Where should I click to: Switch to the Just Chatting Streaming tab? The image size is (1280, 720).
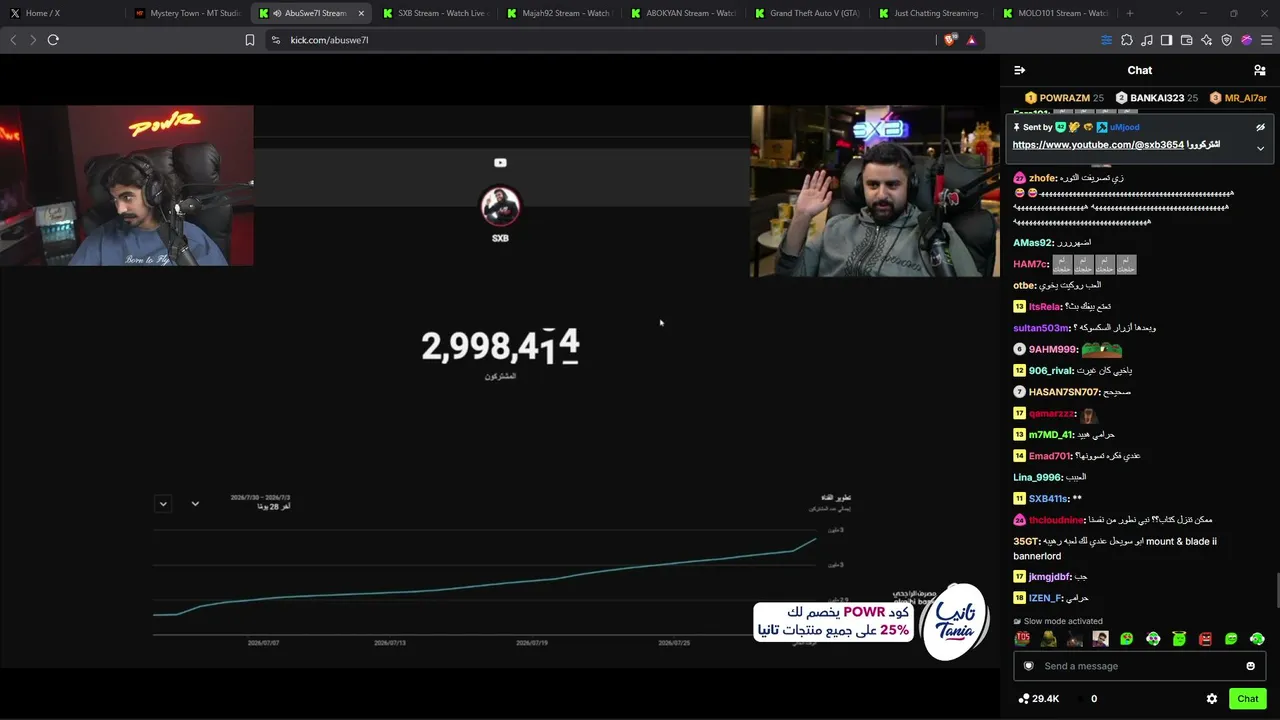931,13
